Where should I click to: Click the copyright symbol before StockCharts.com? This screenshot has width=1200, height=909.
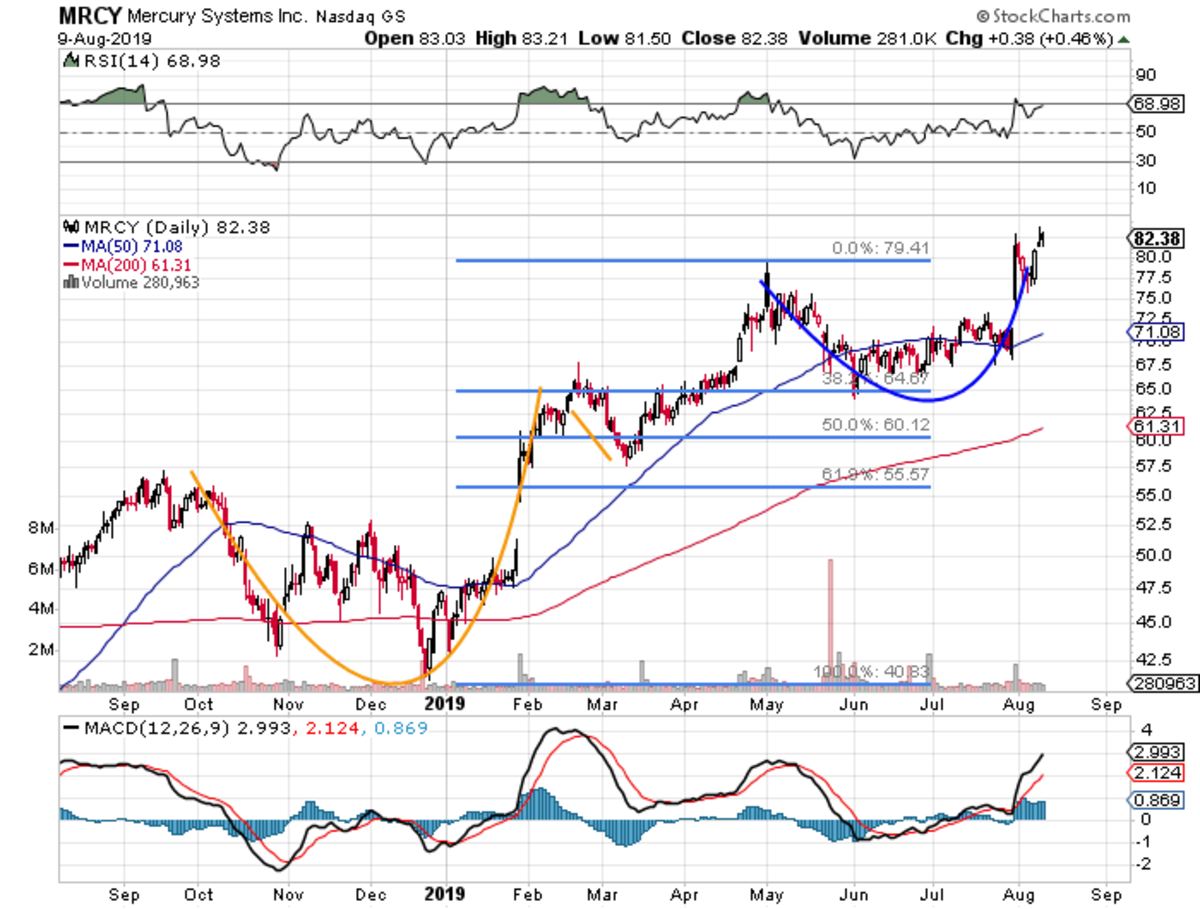click(982, 17)
